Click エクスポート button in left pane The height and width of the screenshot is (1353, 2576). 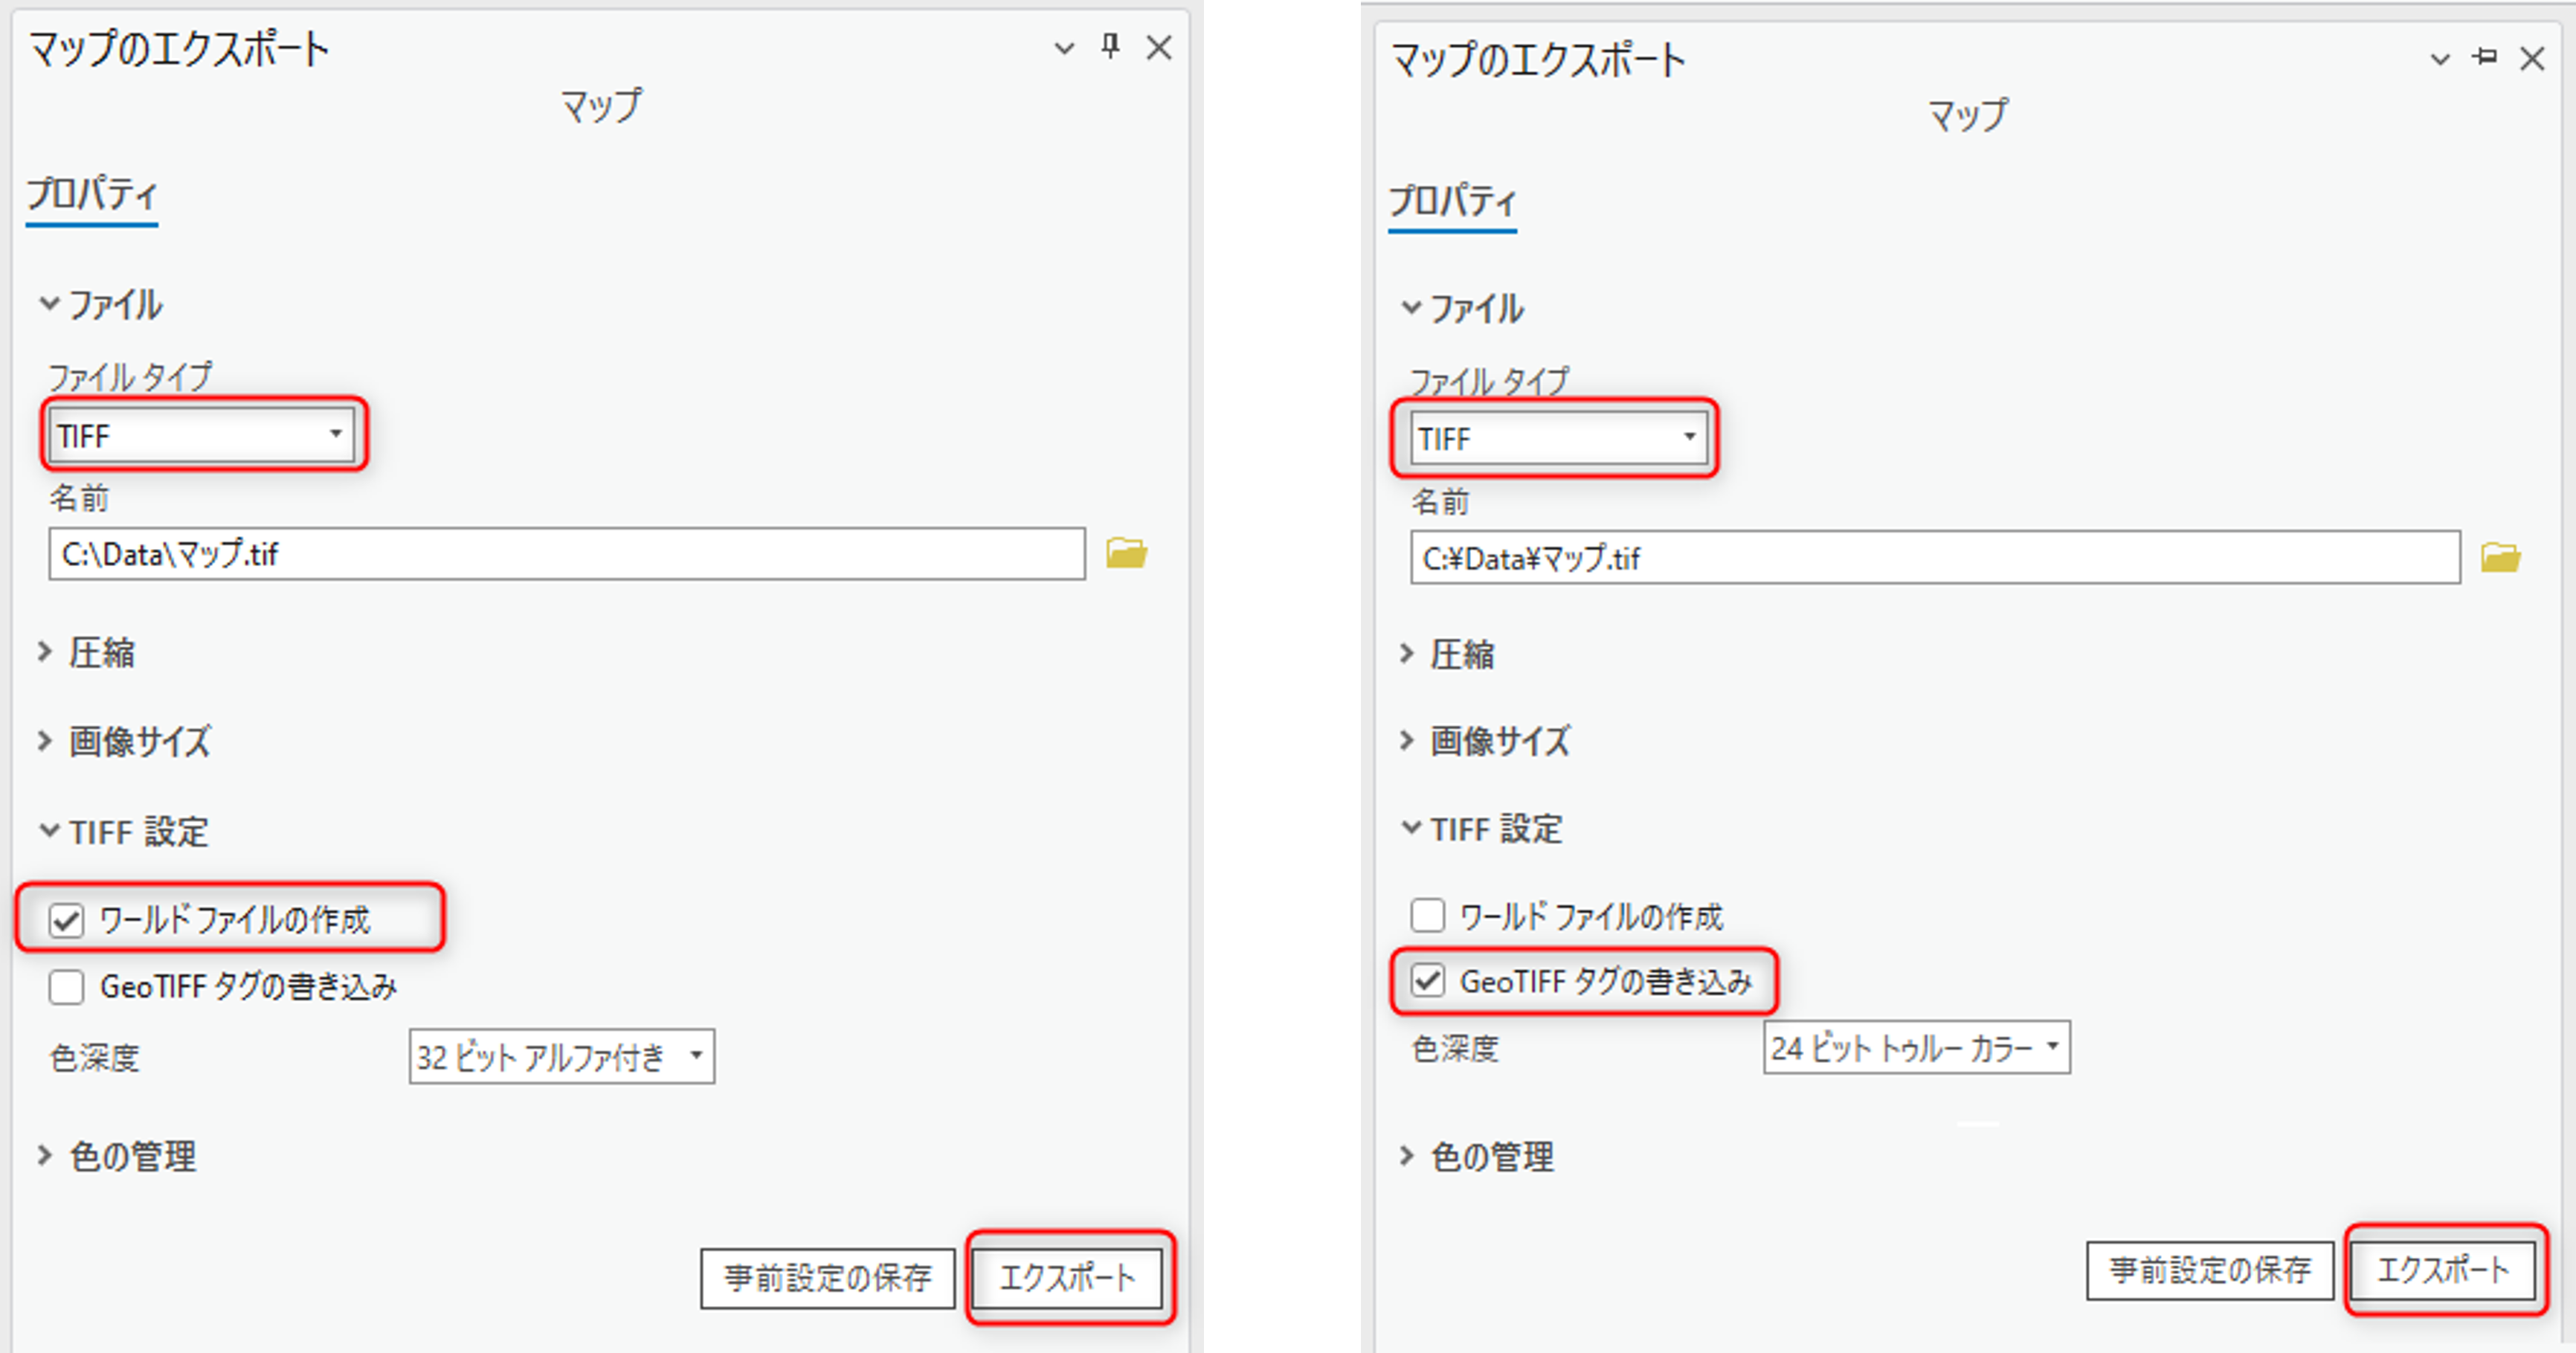click(x=1067, y=1277)
